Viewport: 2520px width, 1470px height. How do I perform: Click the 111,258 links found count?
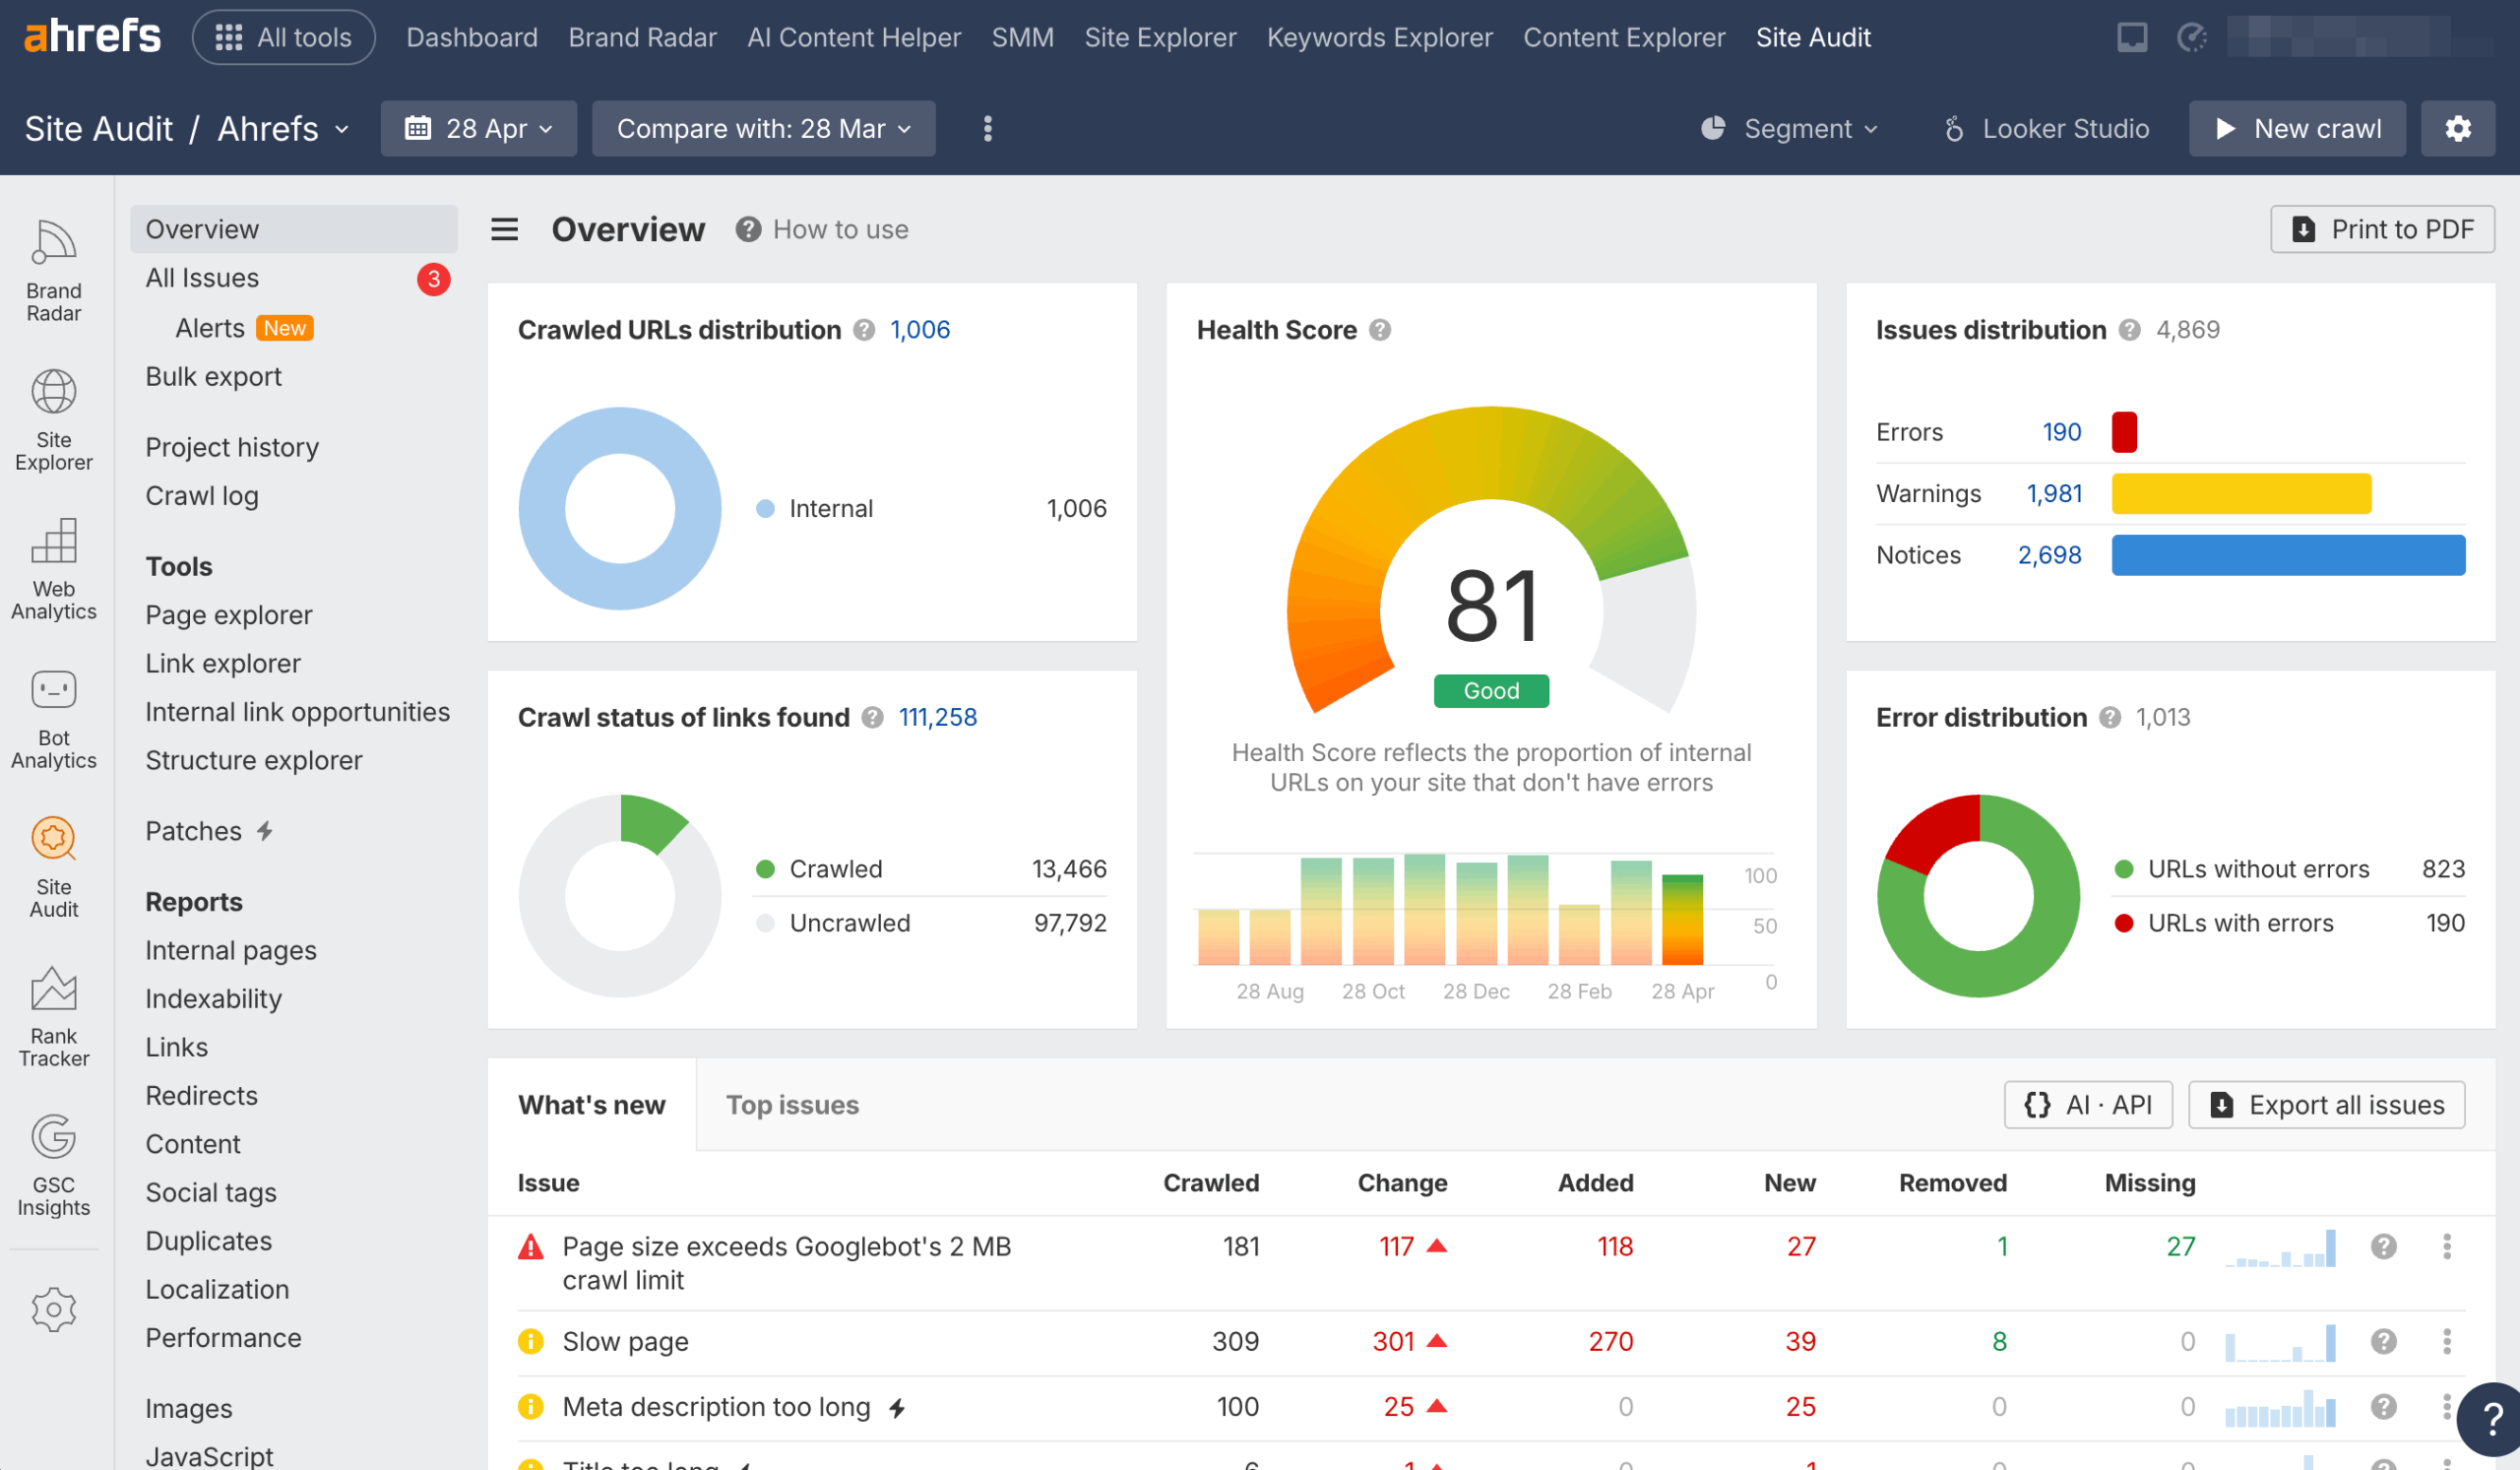pos(937,717)
